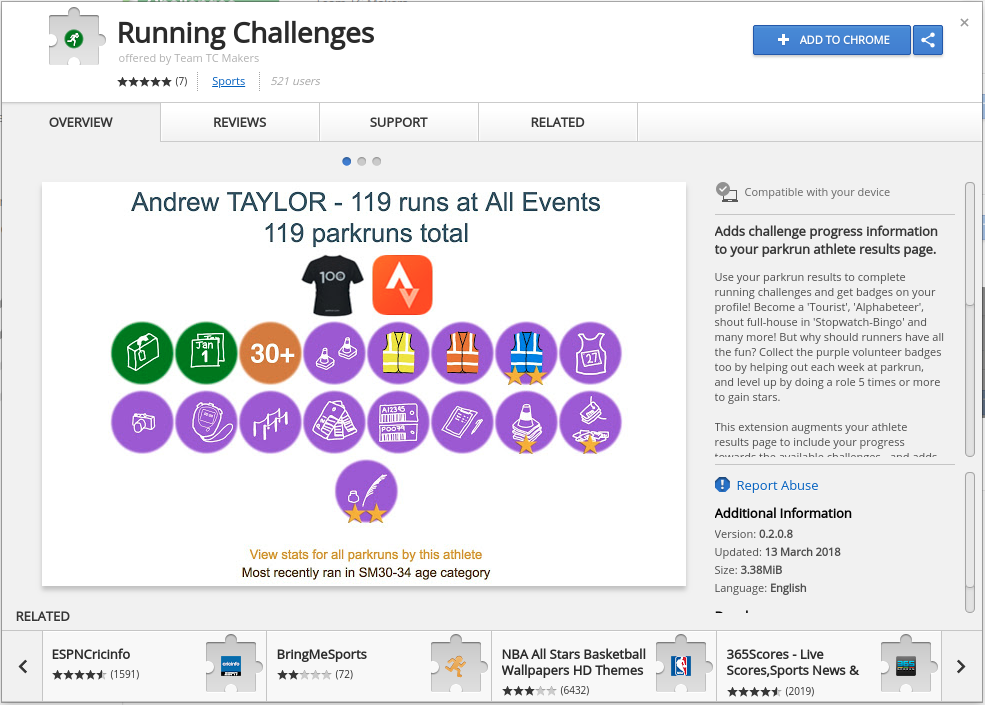Open the Strava icon on the results page
Image resolution: width=985 pixels, height=705 pixels.
[x=402, y=284]
